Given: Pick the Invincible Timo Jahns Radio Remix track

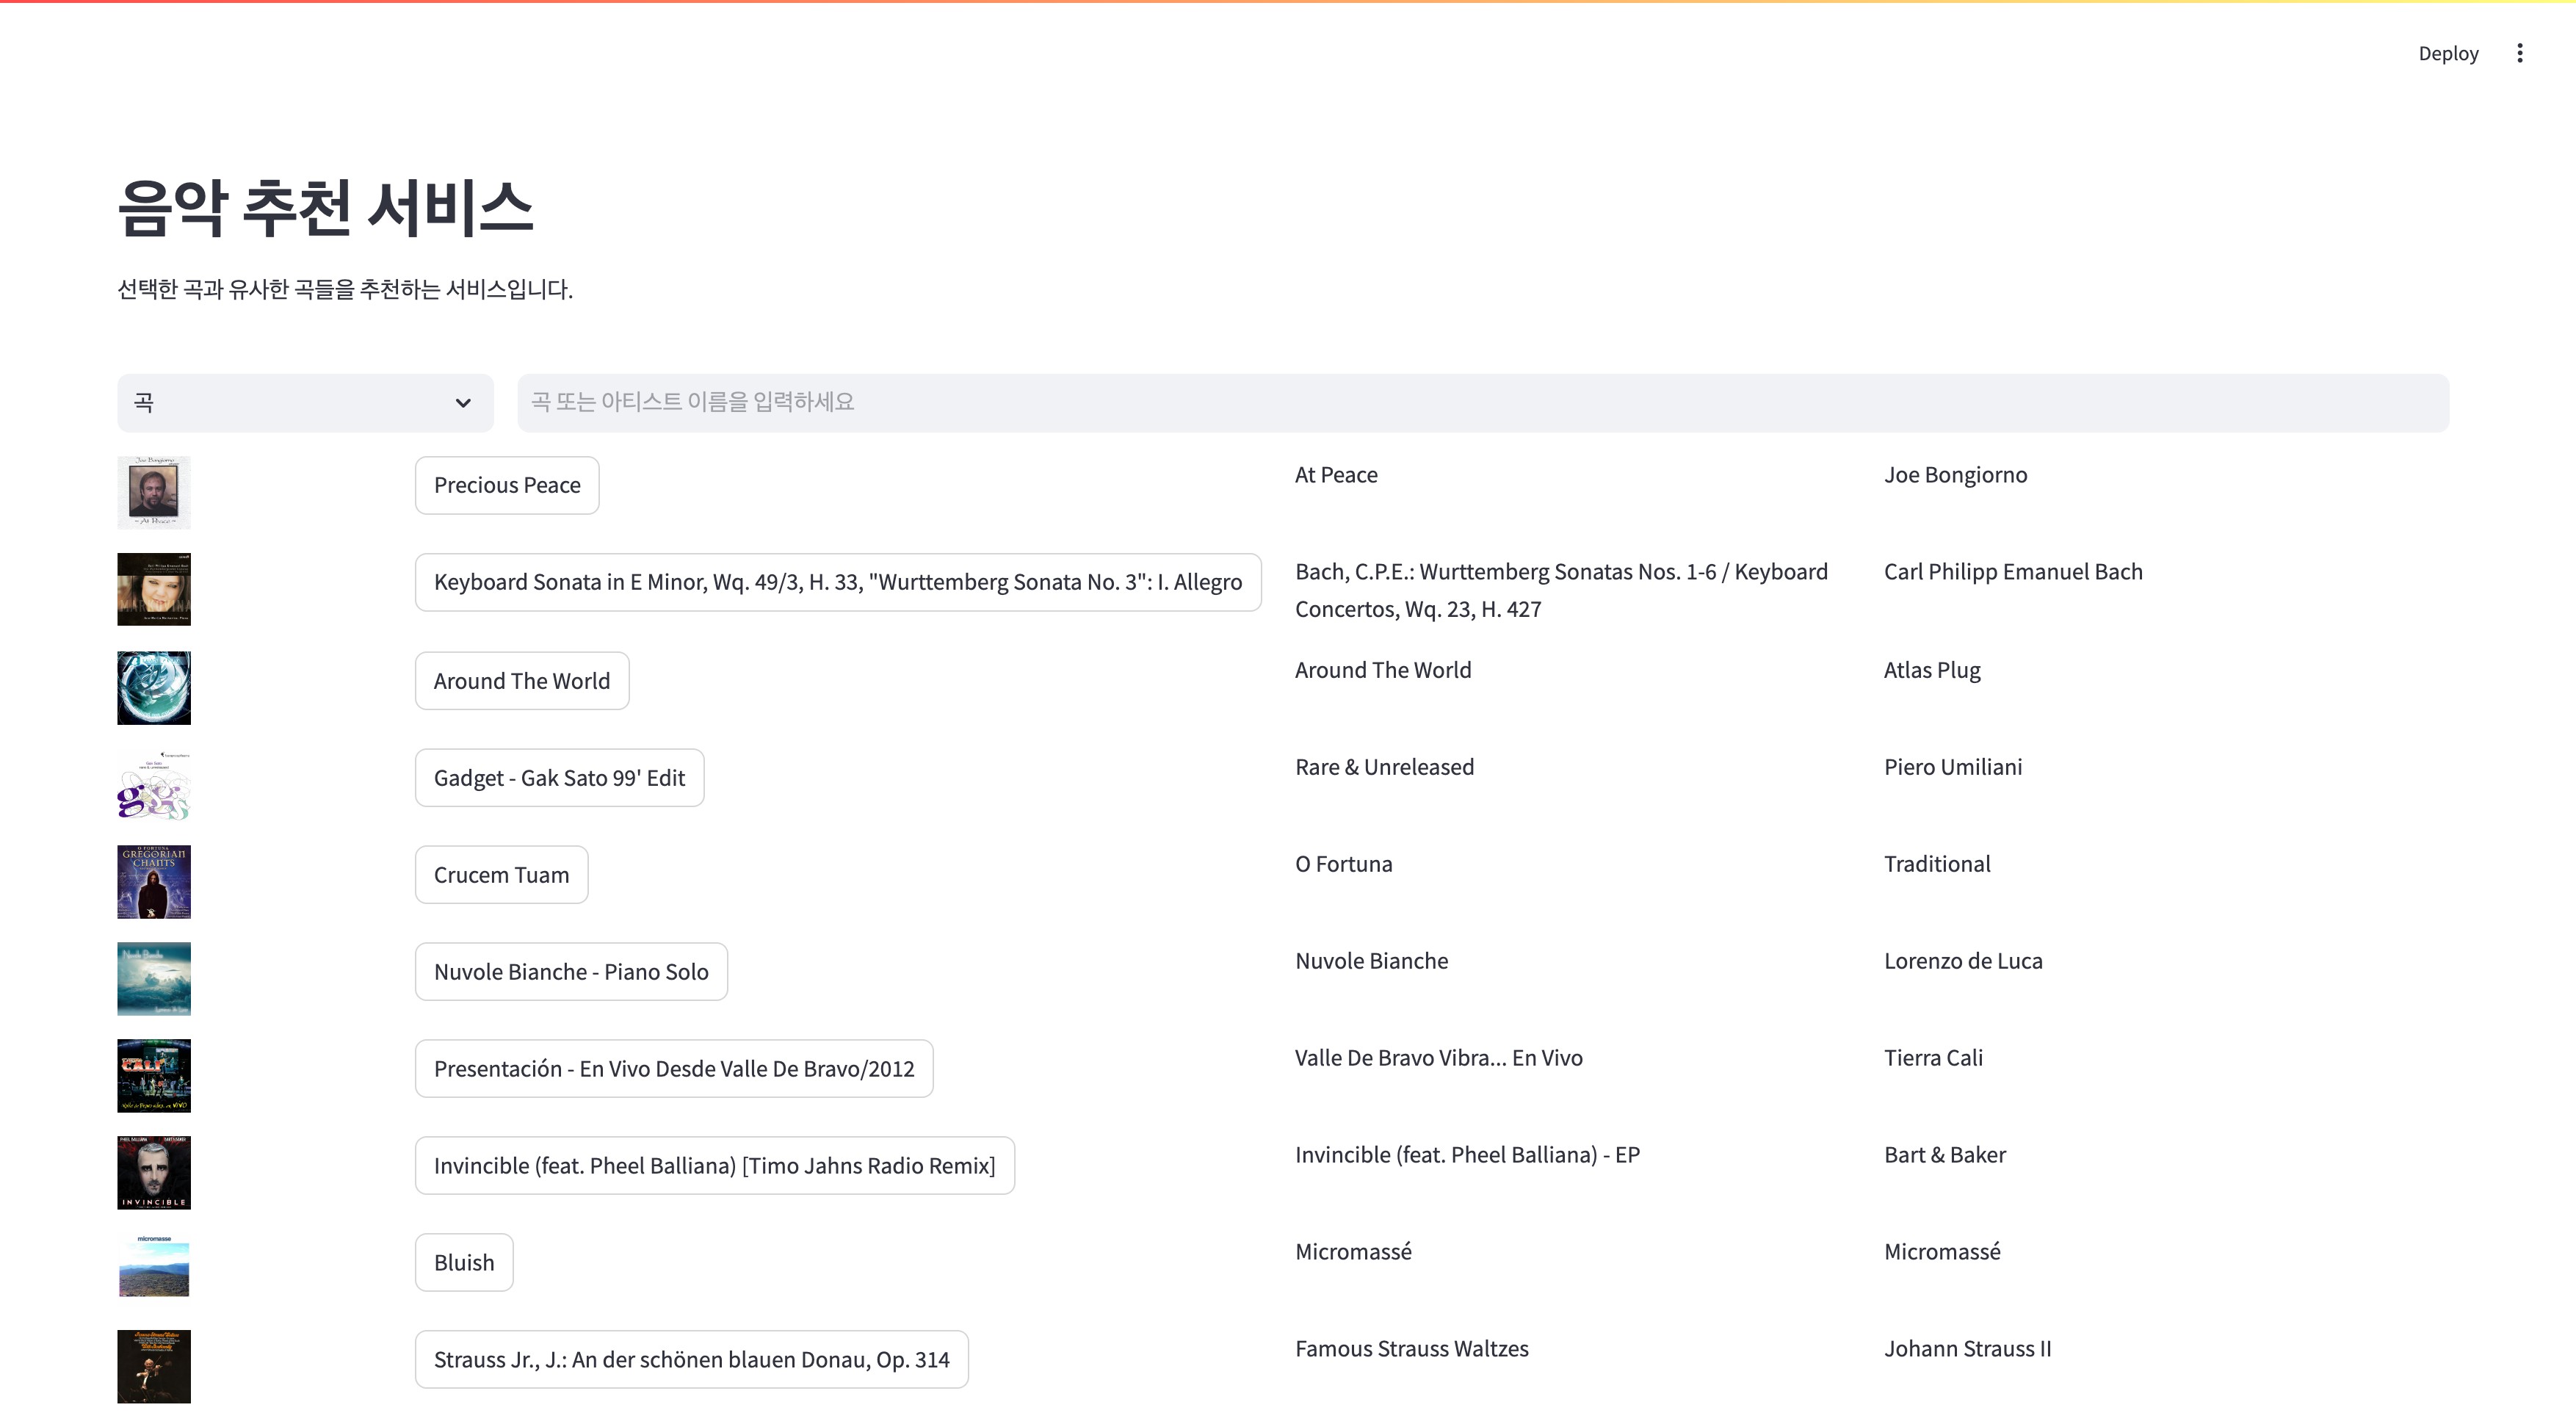Looking at the screenshot, I should click(714, 1166).
